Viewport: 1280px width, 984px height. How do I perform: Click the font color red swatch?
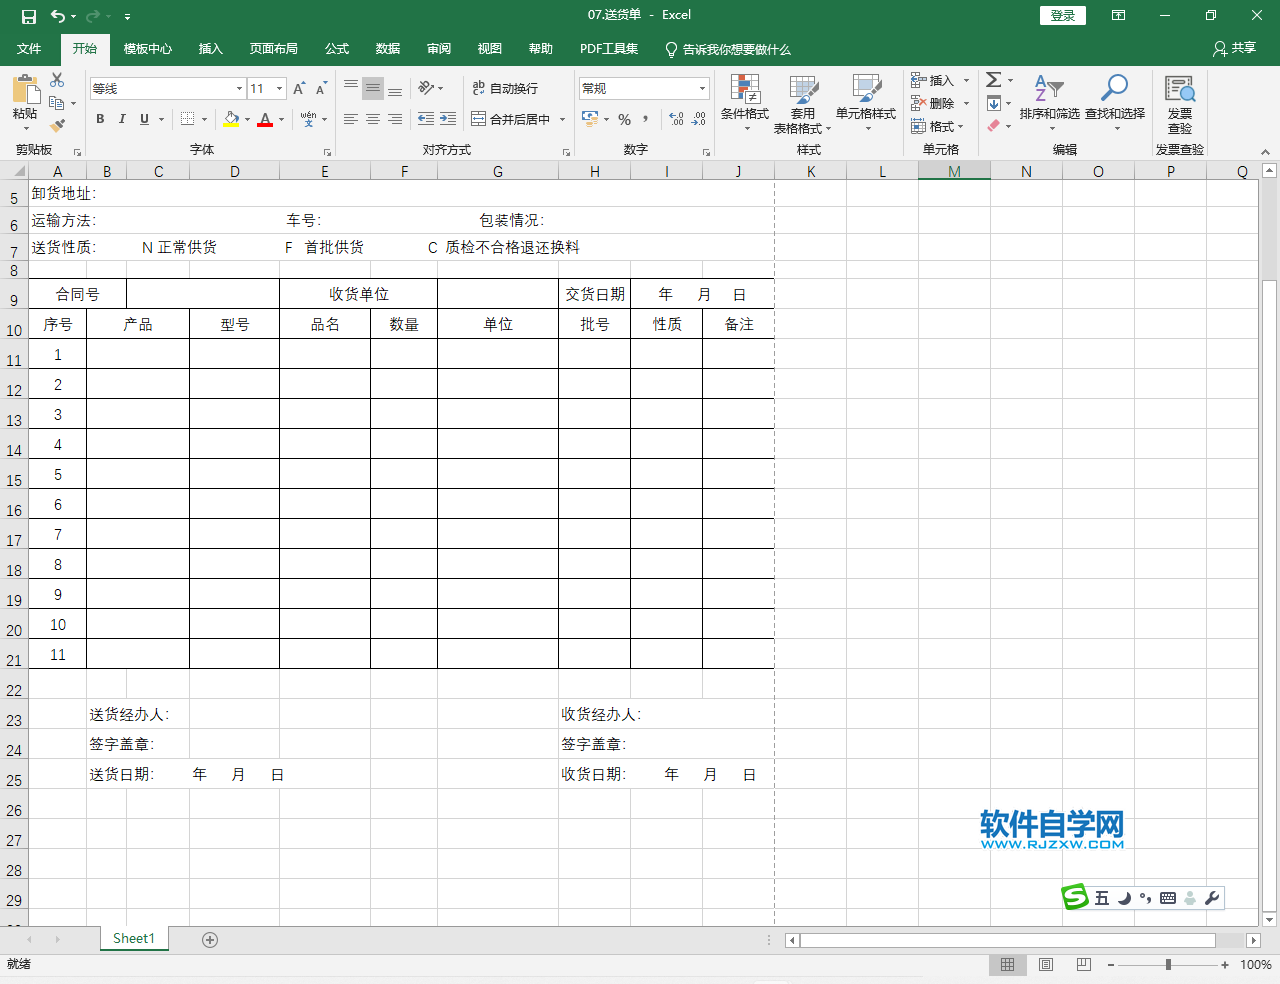pyautogui.click(x=265, y=119)
